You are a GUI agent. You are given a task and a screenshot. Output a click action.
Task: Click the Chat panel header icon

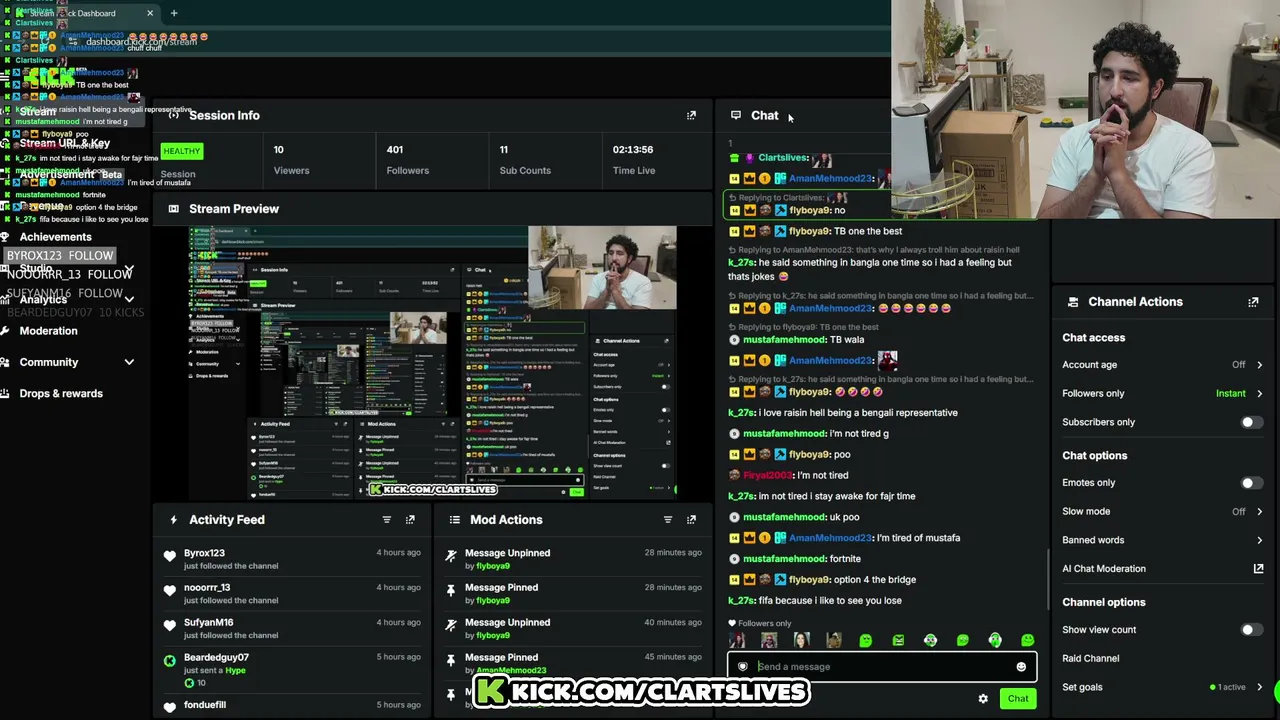[x=736, y=115]
